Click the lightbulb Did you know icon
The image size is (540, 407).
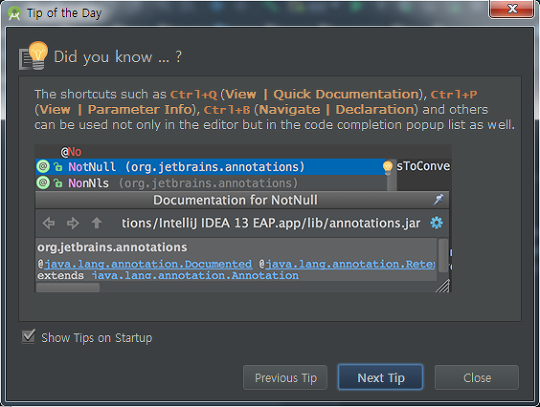33,56
